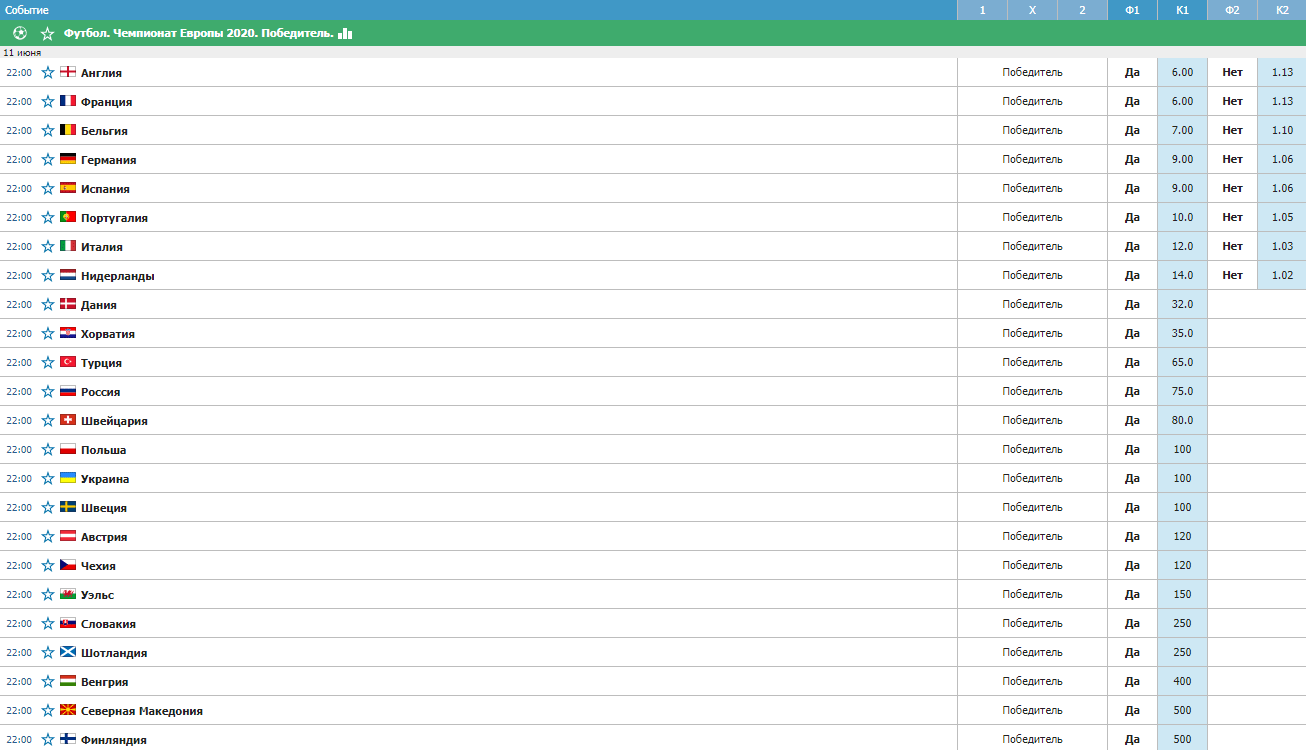Toggle favorite star next to Испания
This screenshot has height=750, width=1306.
tap(47, 189)
